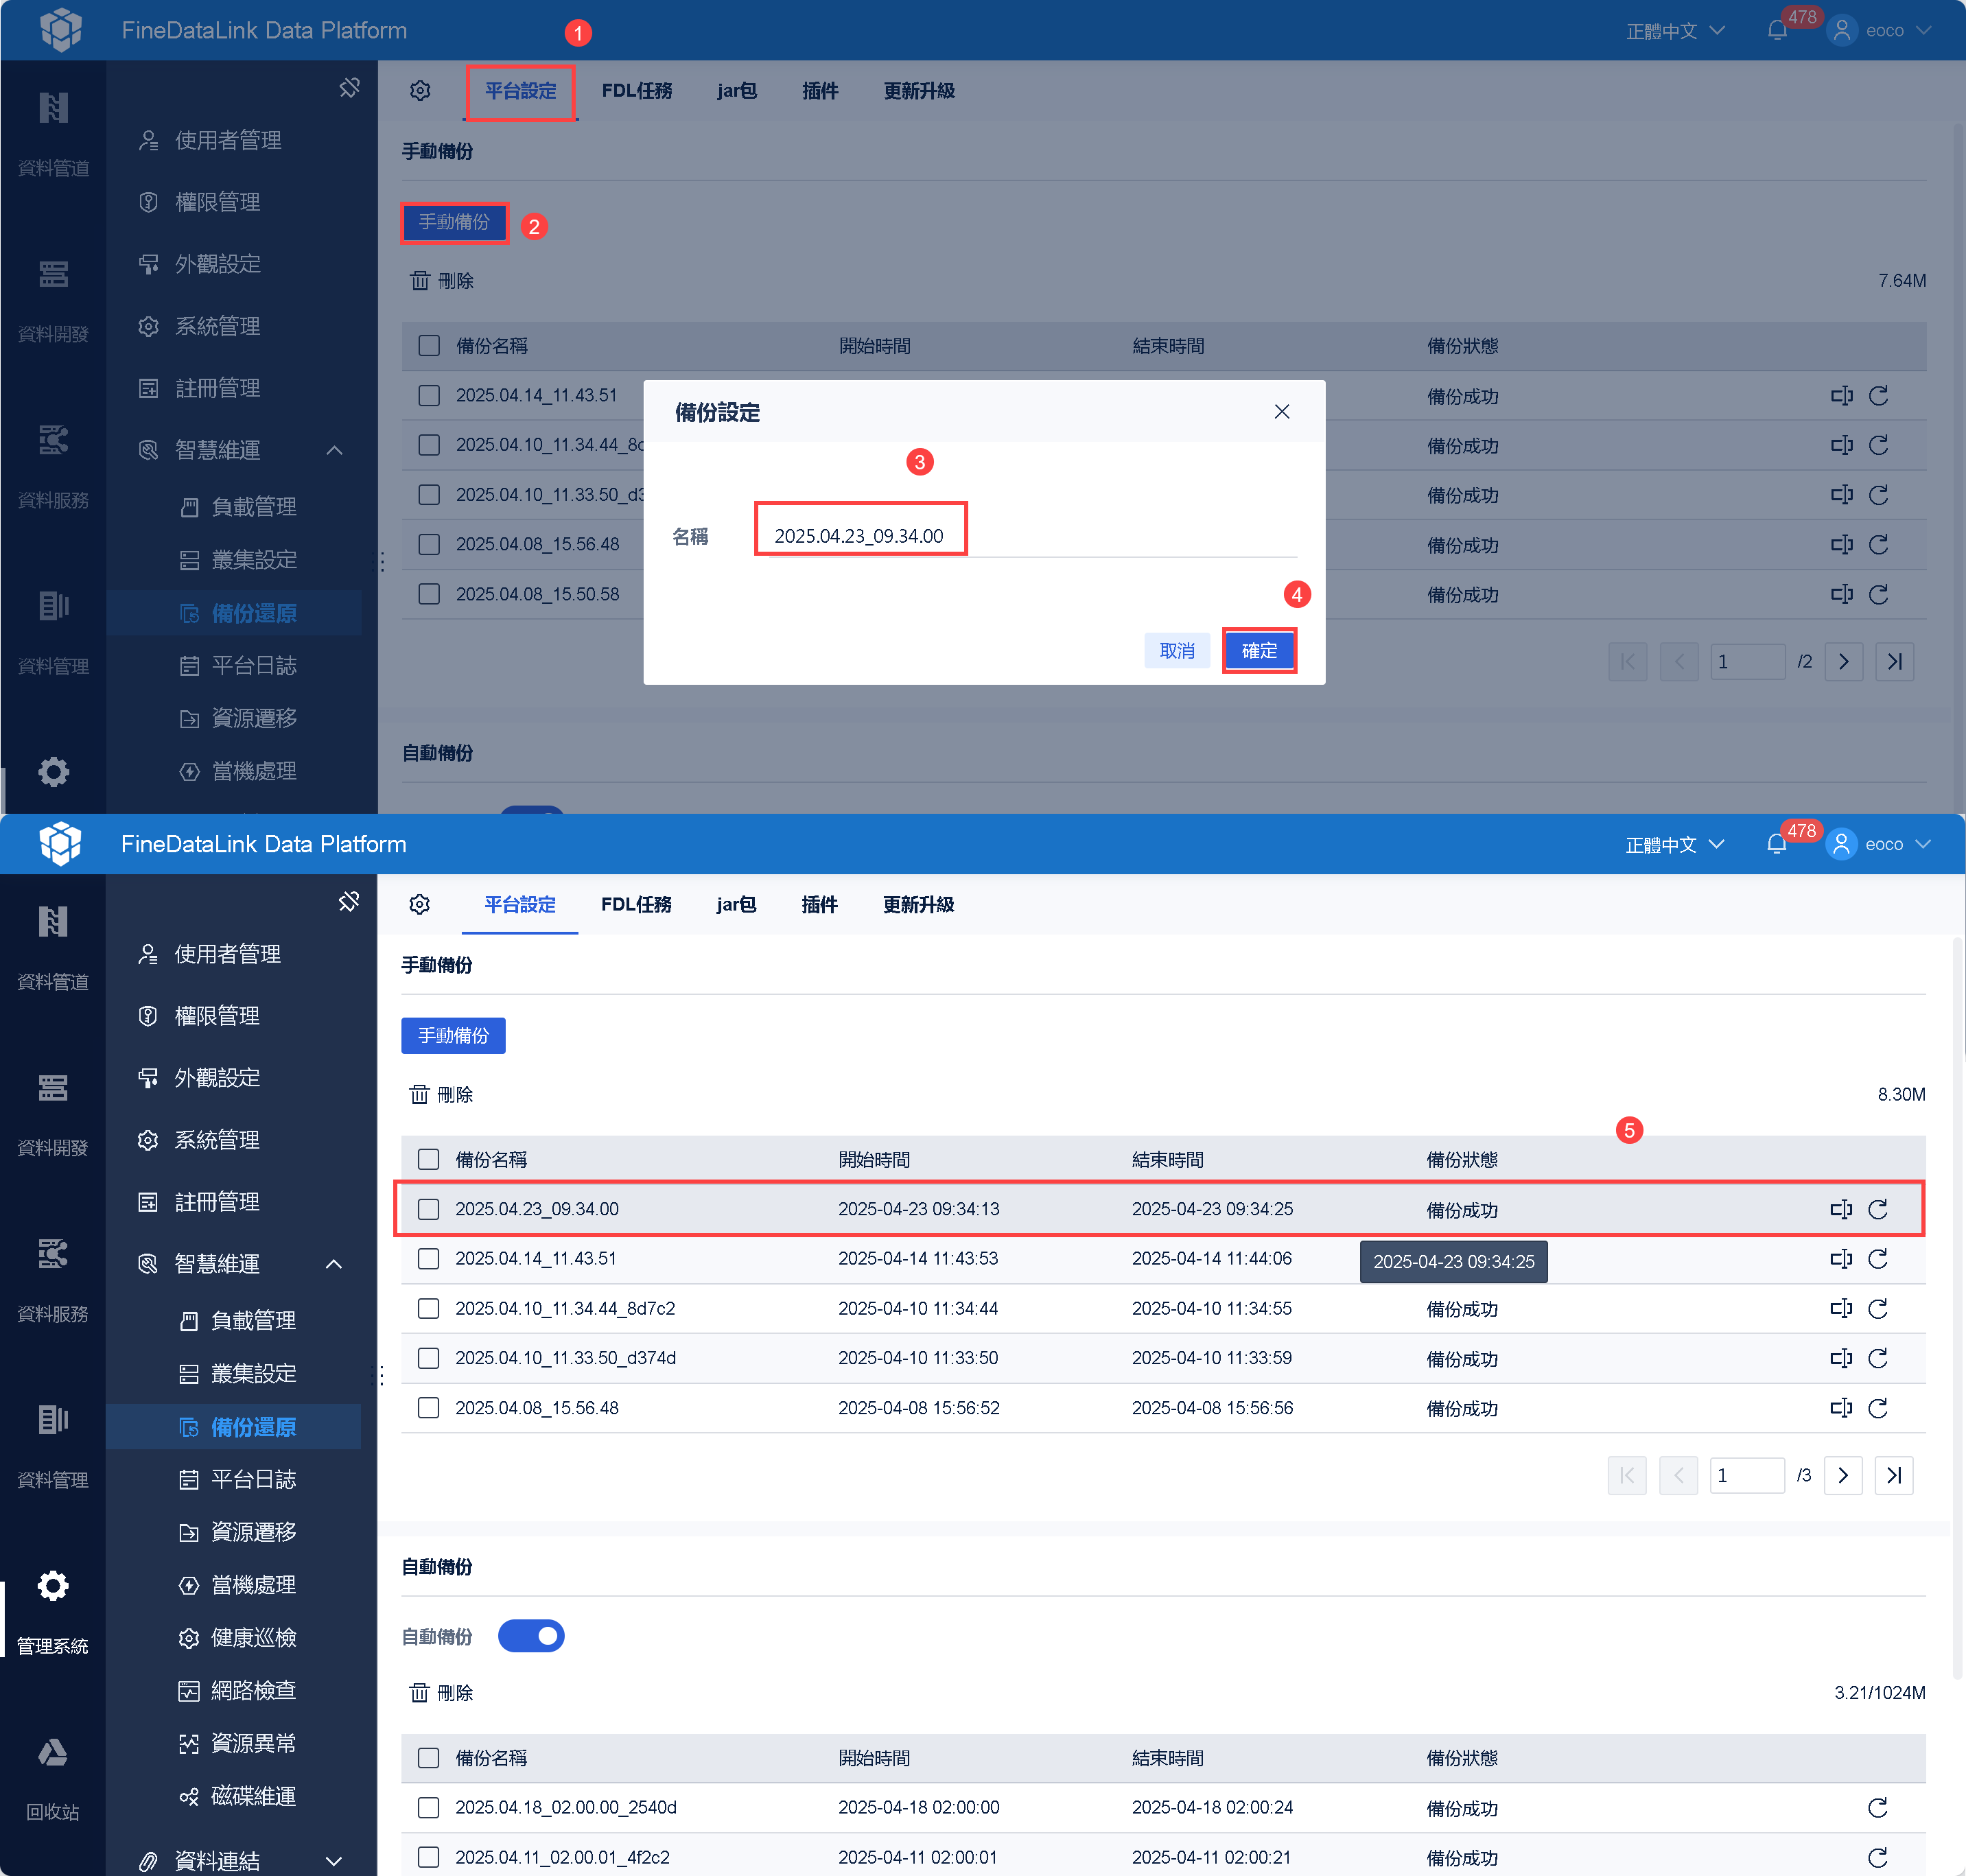This screenshot has width=1966, height=1876.
Task: Click restore icon in 2025.04.23_09.34.00 row
Action: coord(1878,1209)
